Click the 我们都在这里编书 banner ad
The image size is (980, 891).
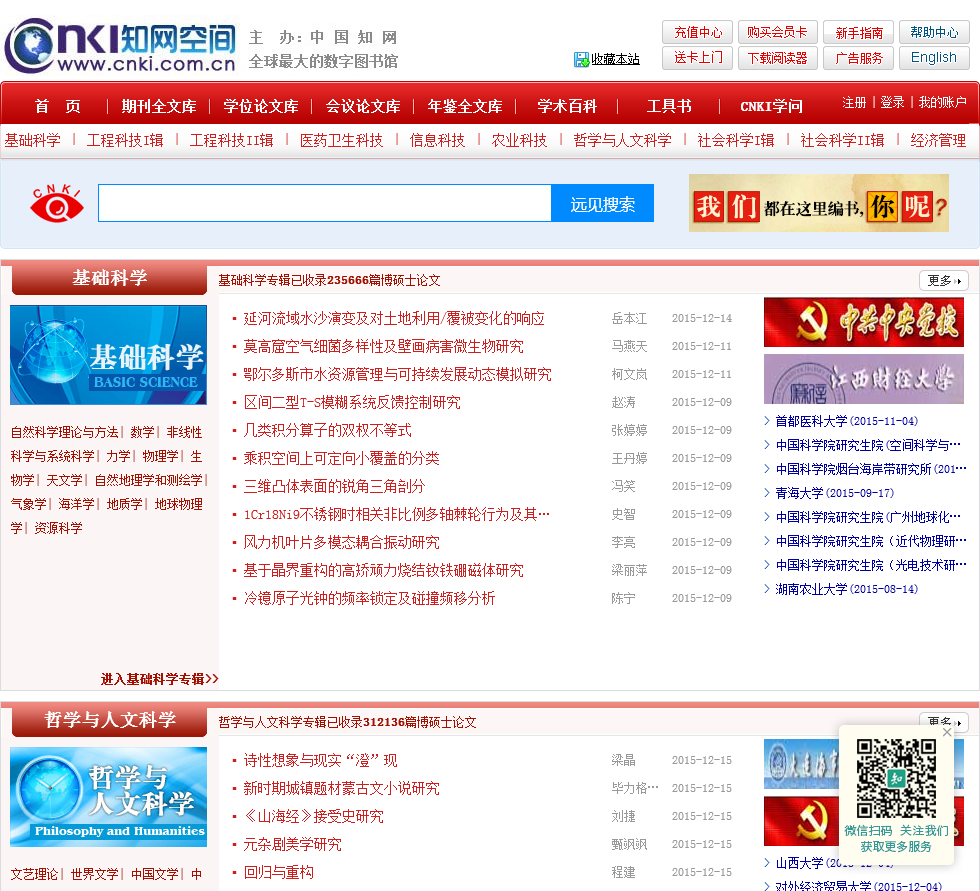pos(819,203)
